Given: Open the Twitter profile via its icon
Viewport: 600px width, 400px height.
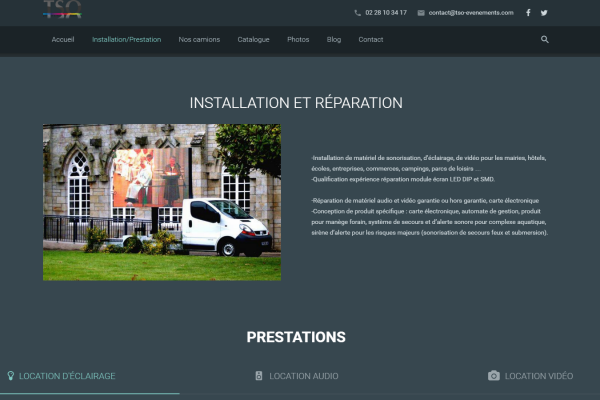Looking at the screenshot, I should point(544,13).
